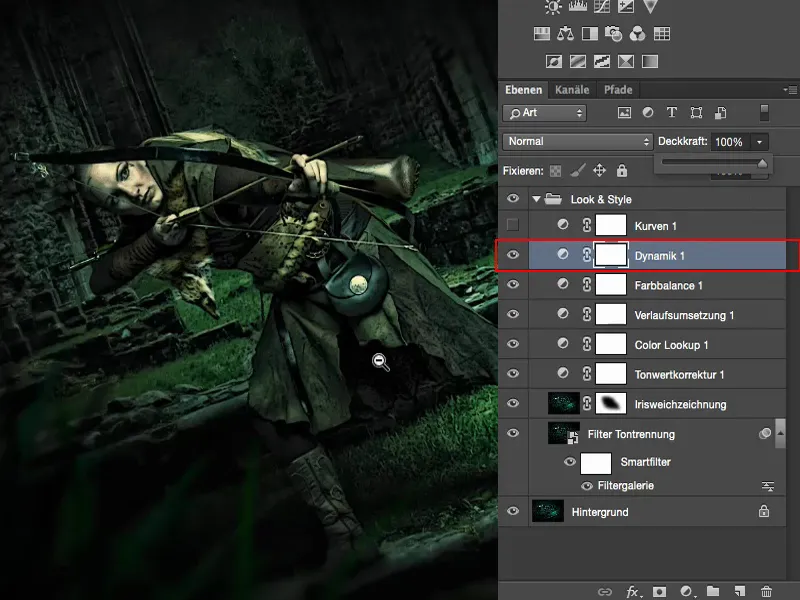800x600 pixels.
Task: Switch to the Kanäle tab
Action: (573, 89)
